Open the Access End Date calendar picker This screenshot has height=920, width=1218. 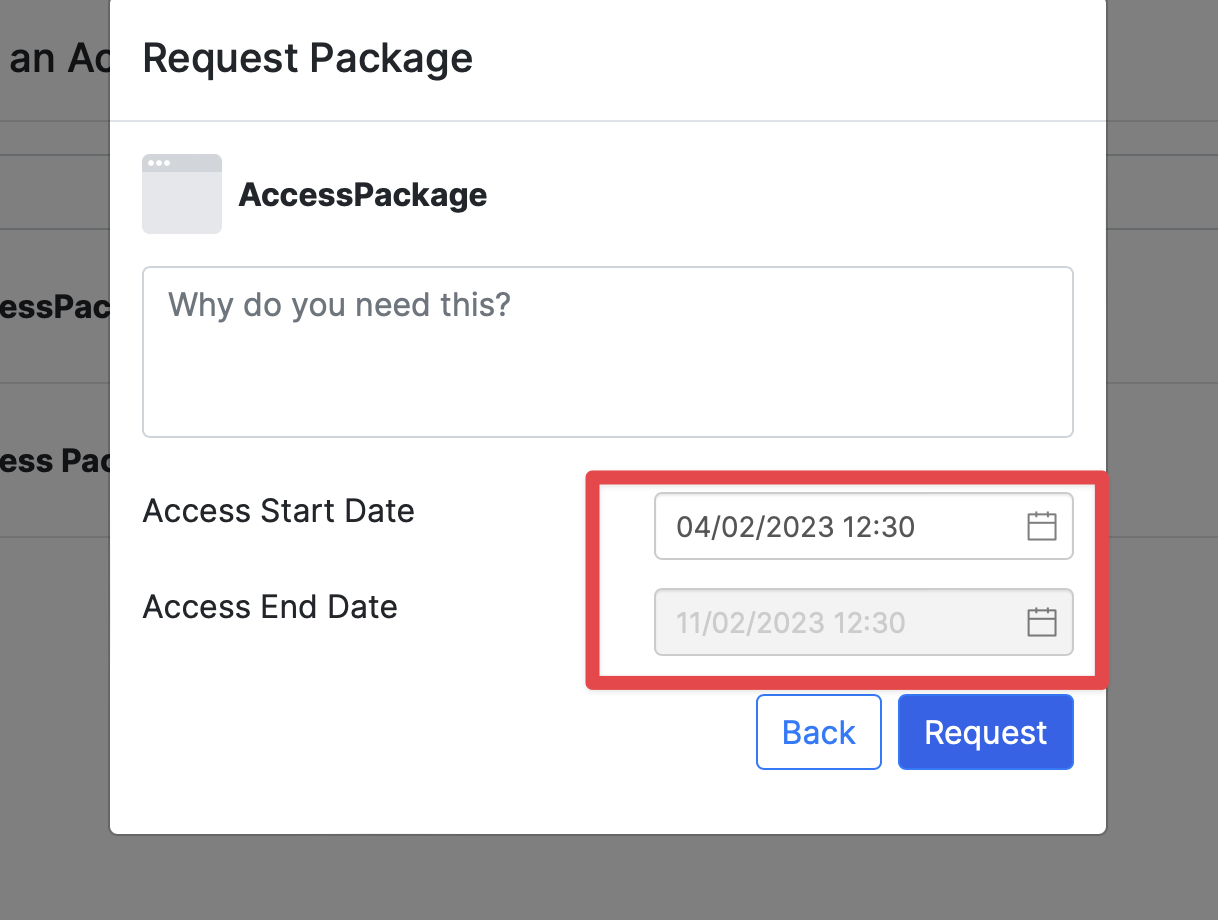[x=1042, y=622]
